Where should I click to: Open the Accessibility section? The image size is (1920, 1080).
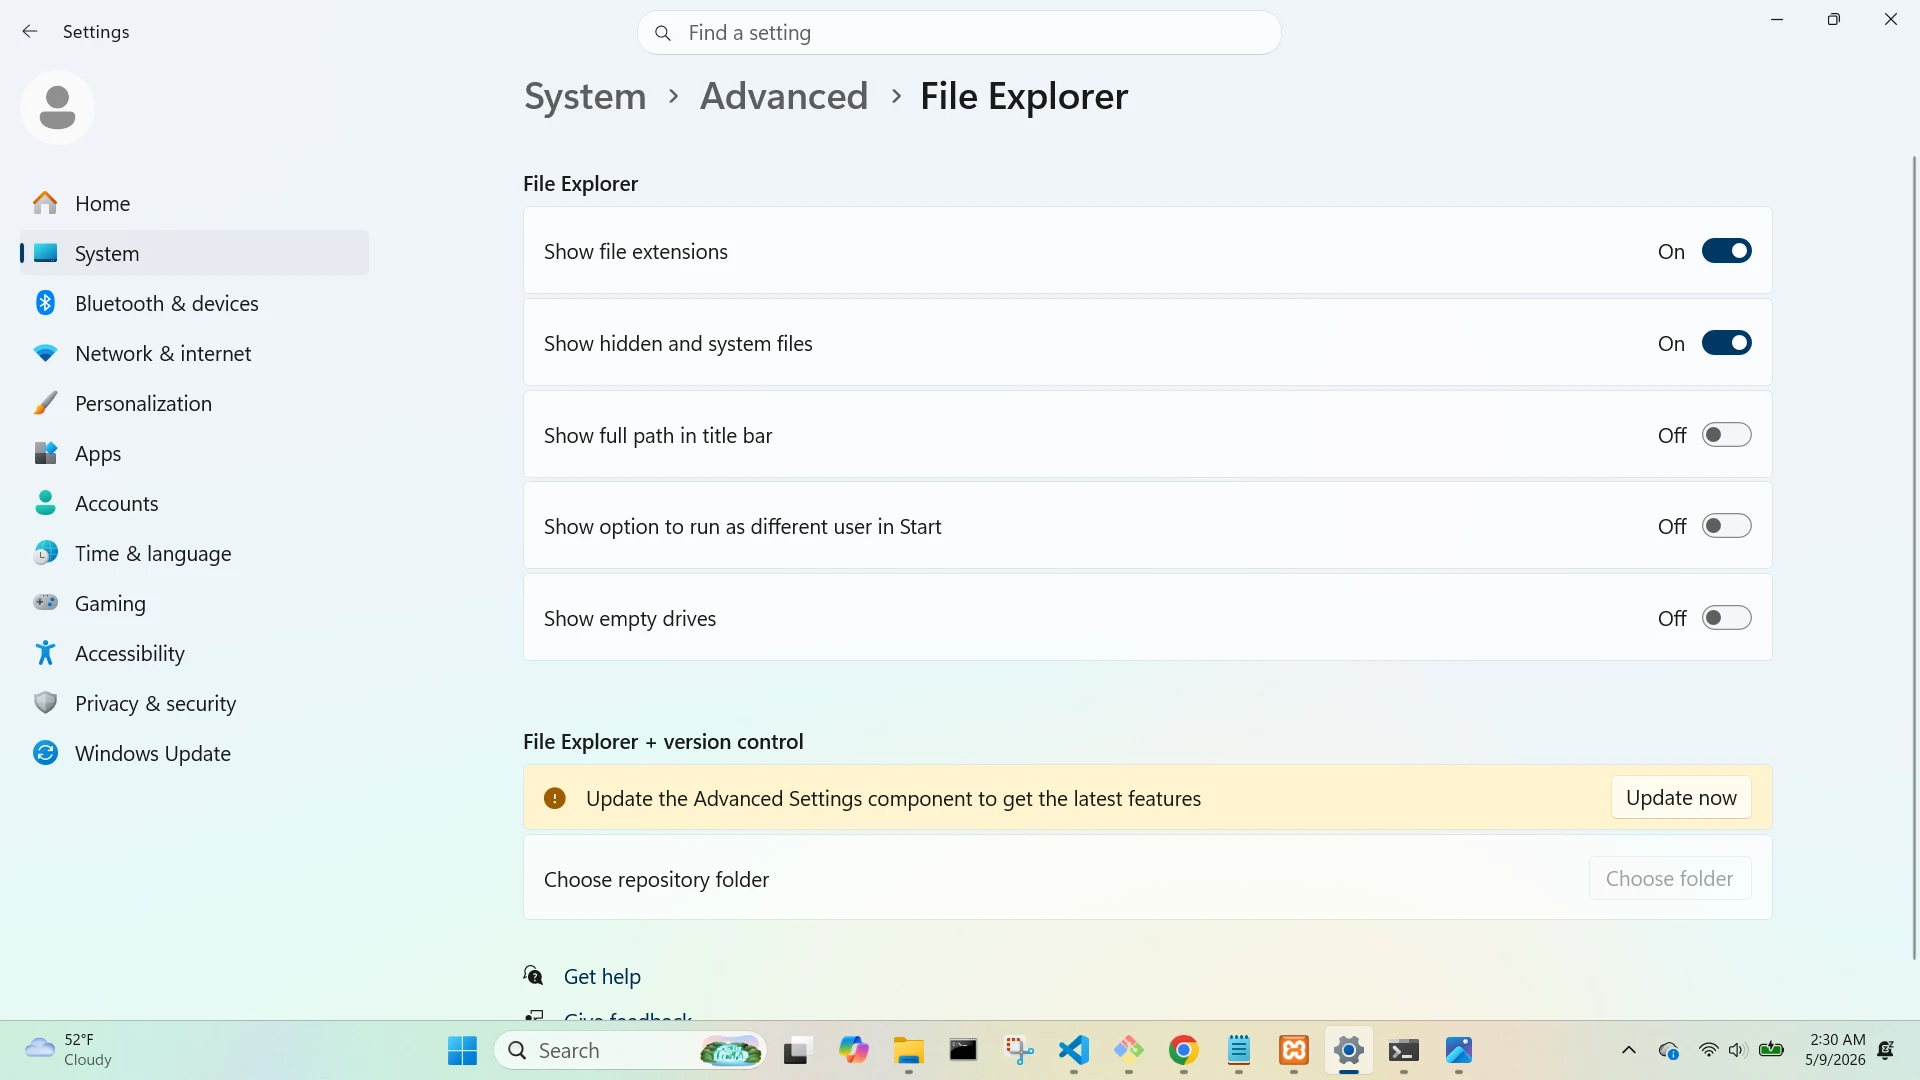194,653
